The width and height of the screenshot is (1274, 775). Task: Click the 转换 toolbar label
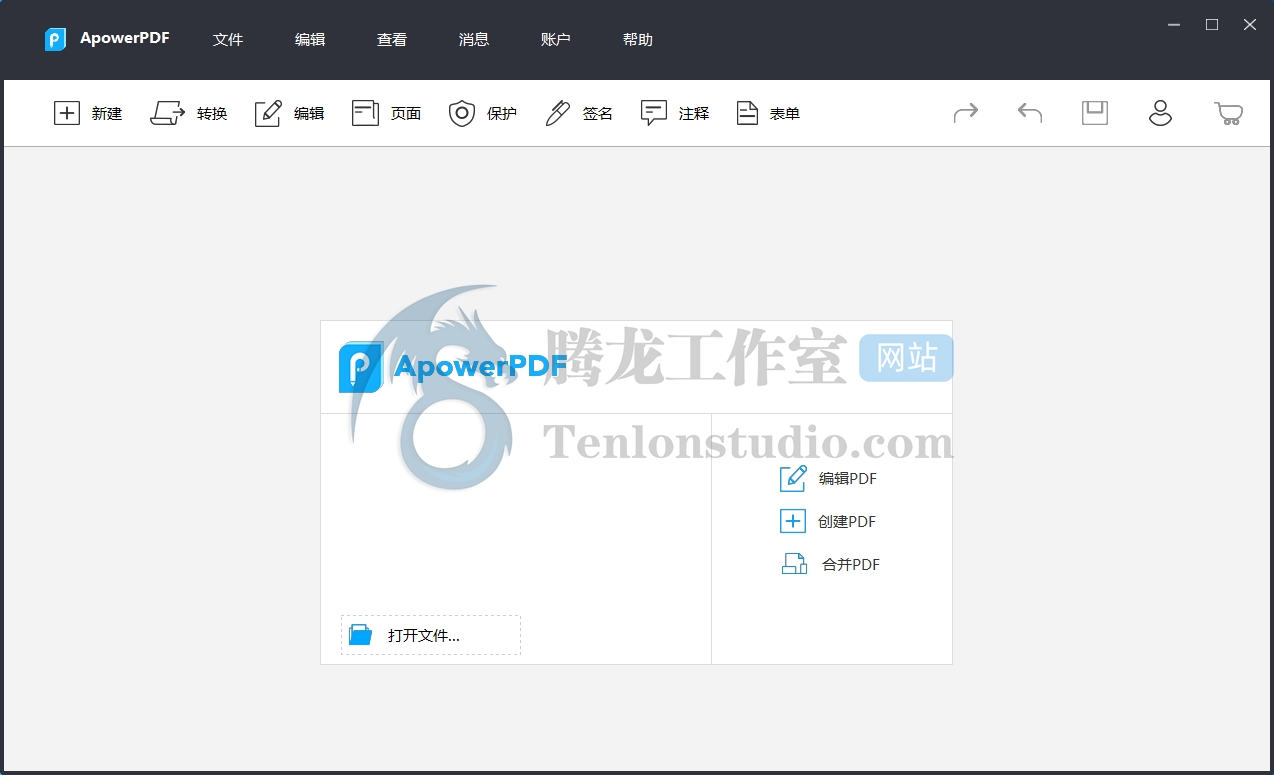click(212, 114)
